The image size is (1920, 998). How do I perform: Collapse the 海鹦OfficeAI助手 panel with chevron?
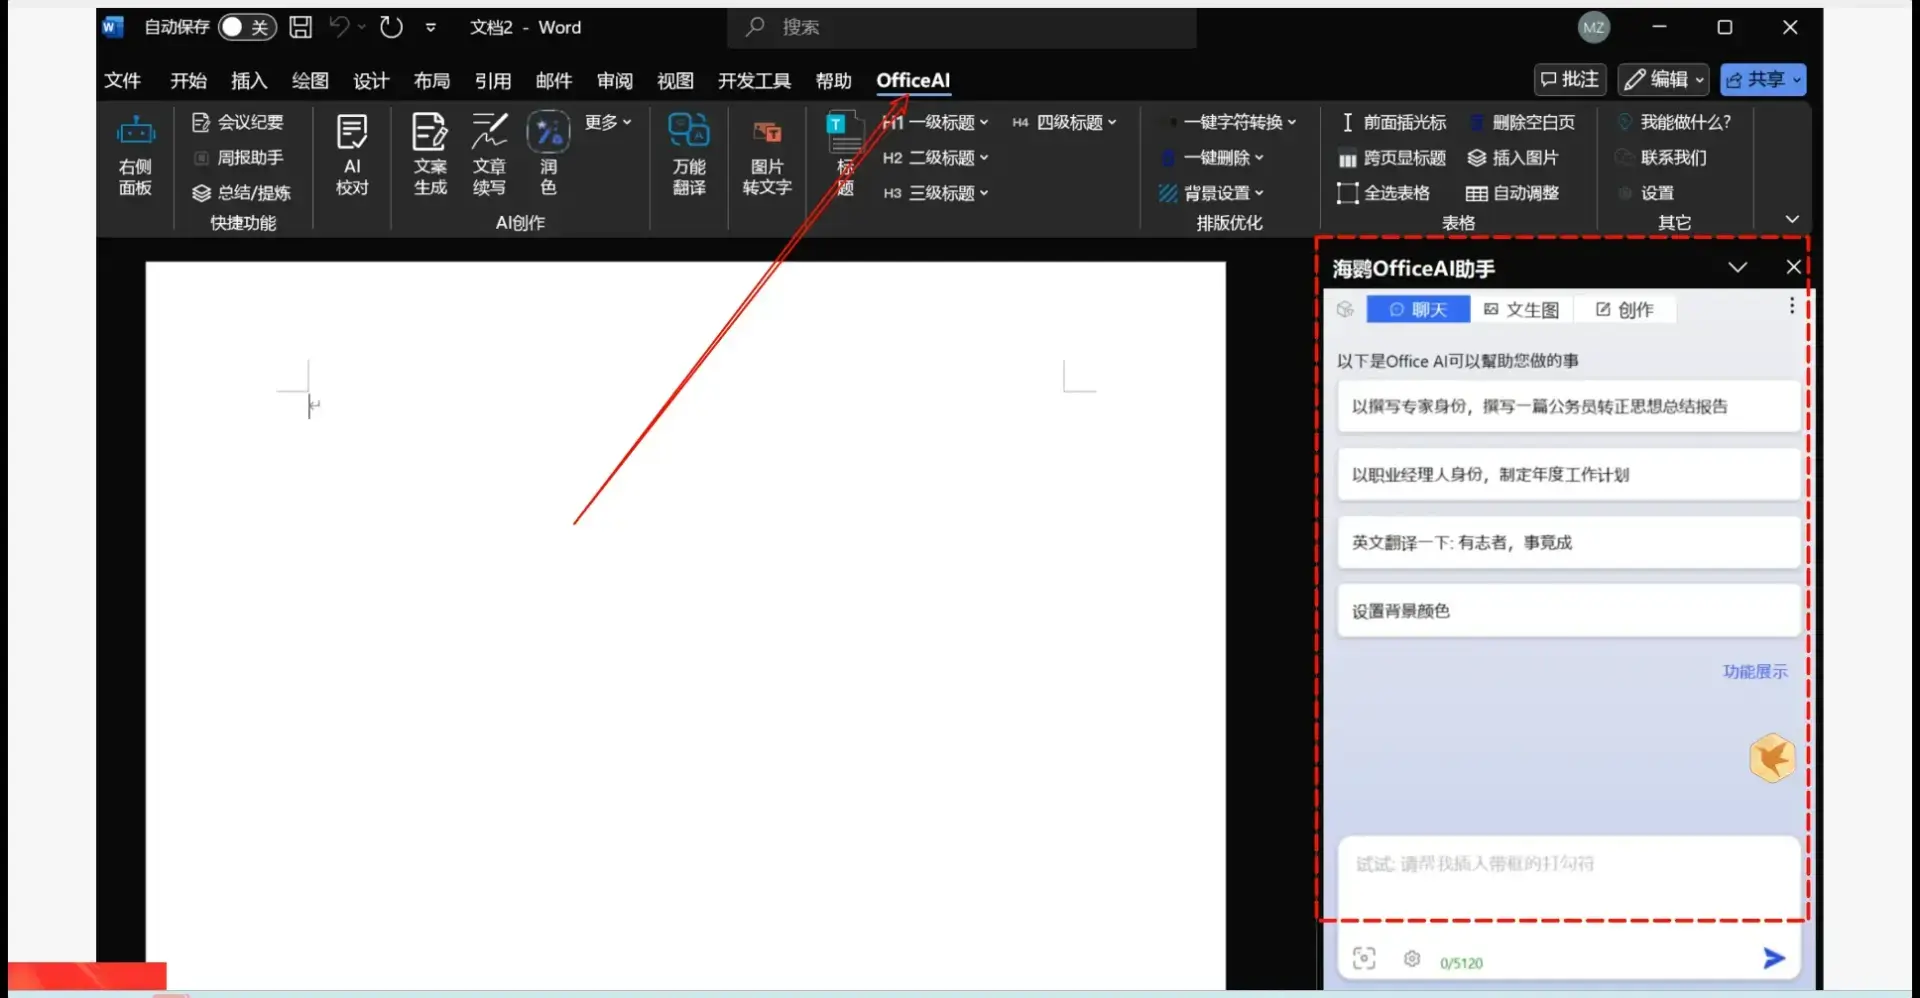pyautogui.click(x=1738, y=267)
